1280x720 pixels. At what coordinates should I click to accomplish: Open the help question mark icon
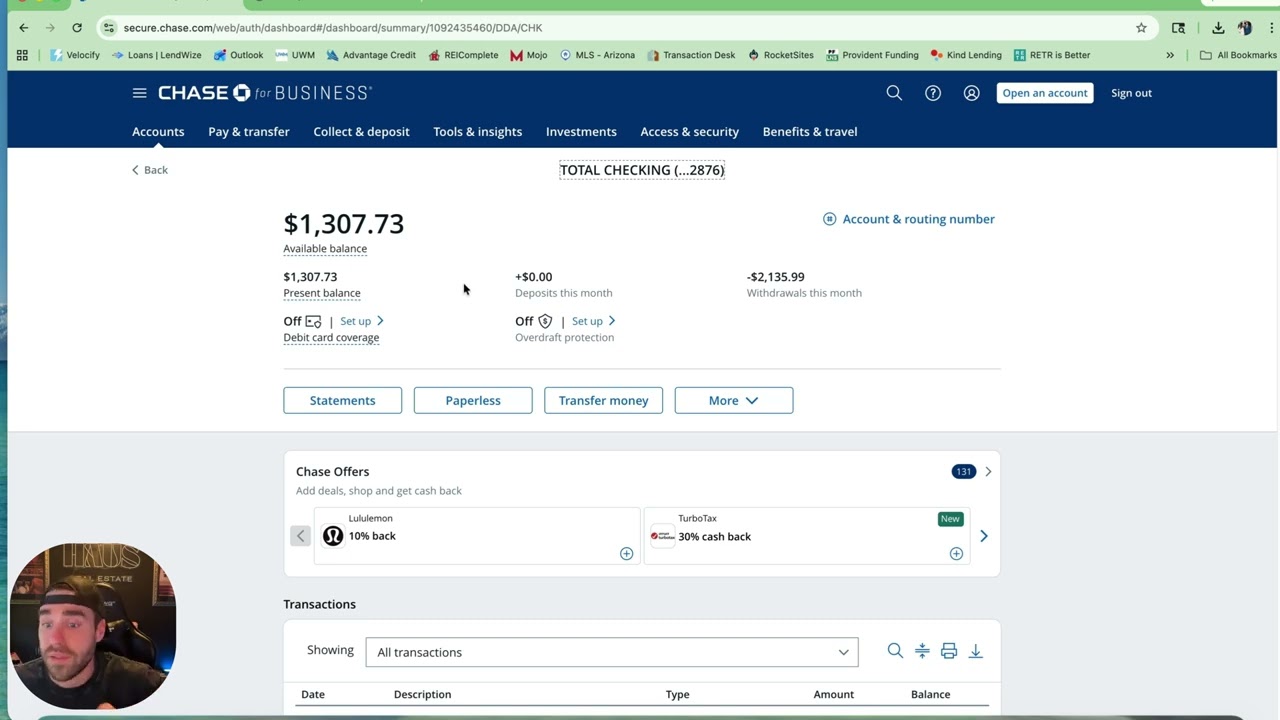click(933, 93)
